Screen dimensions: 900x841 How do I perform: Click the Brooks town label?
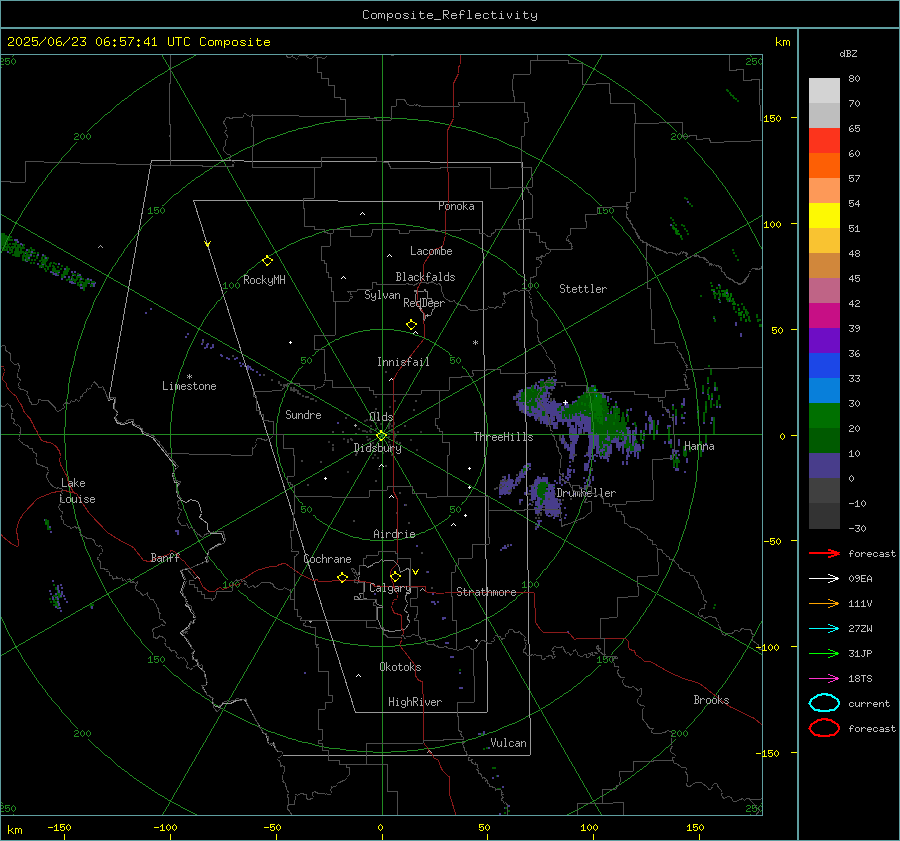tap(711, 700)
